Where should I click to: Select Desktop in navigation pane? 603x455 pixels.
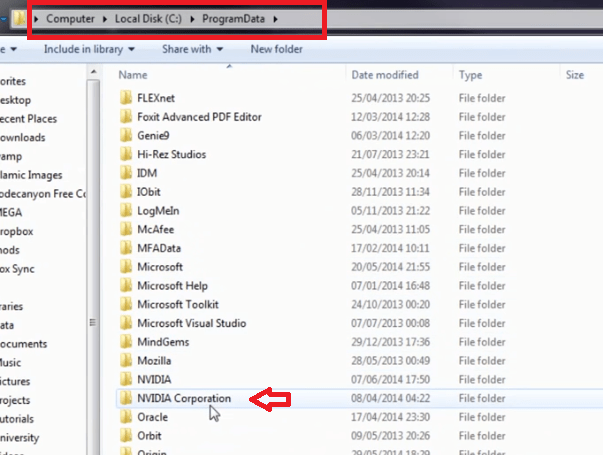15,100
